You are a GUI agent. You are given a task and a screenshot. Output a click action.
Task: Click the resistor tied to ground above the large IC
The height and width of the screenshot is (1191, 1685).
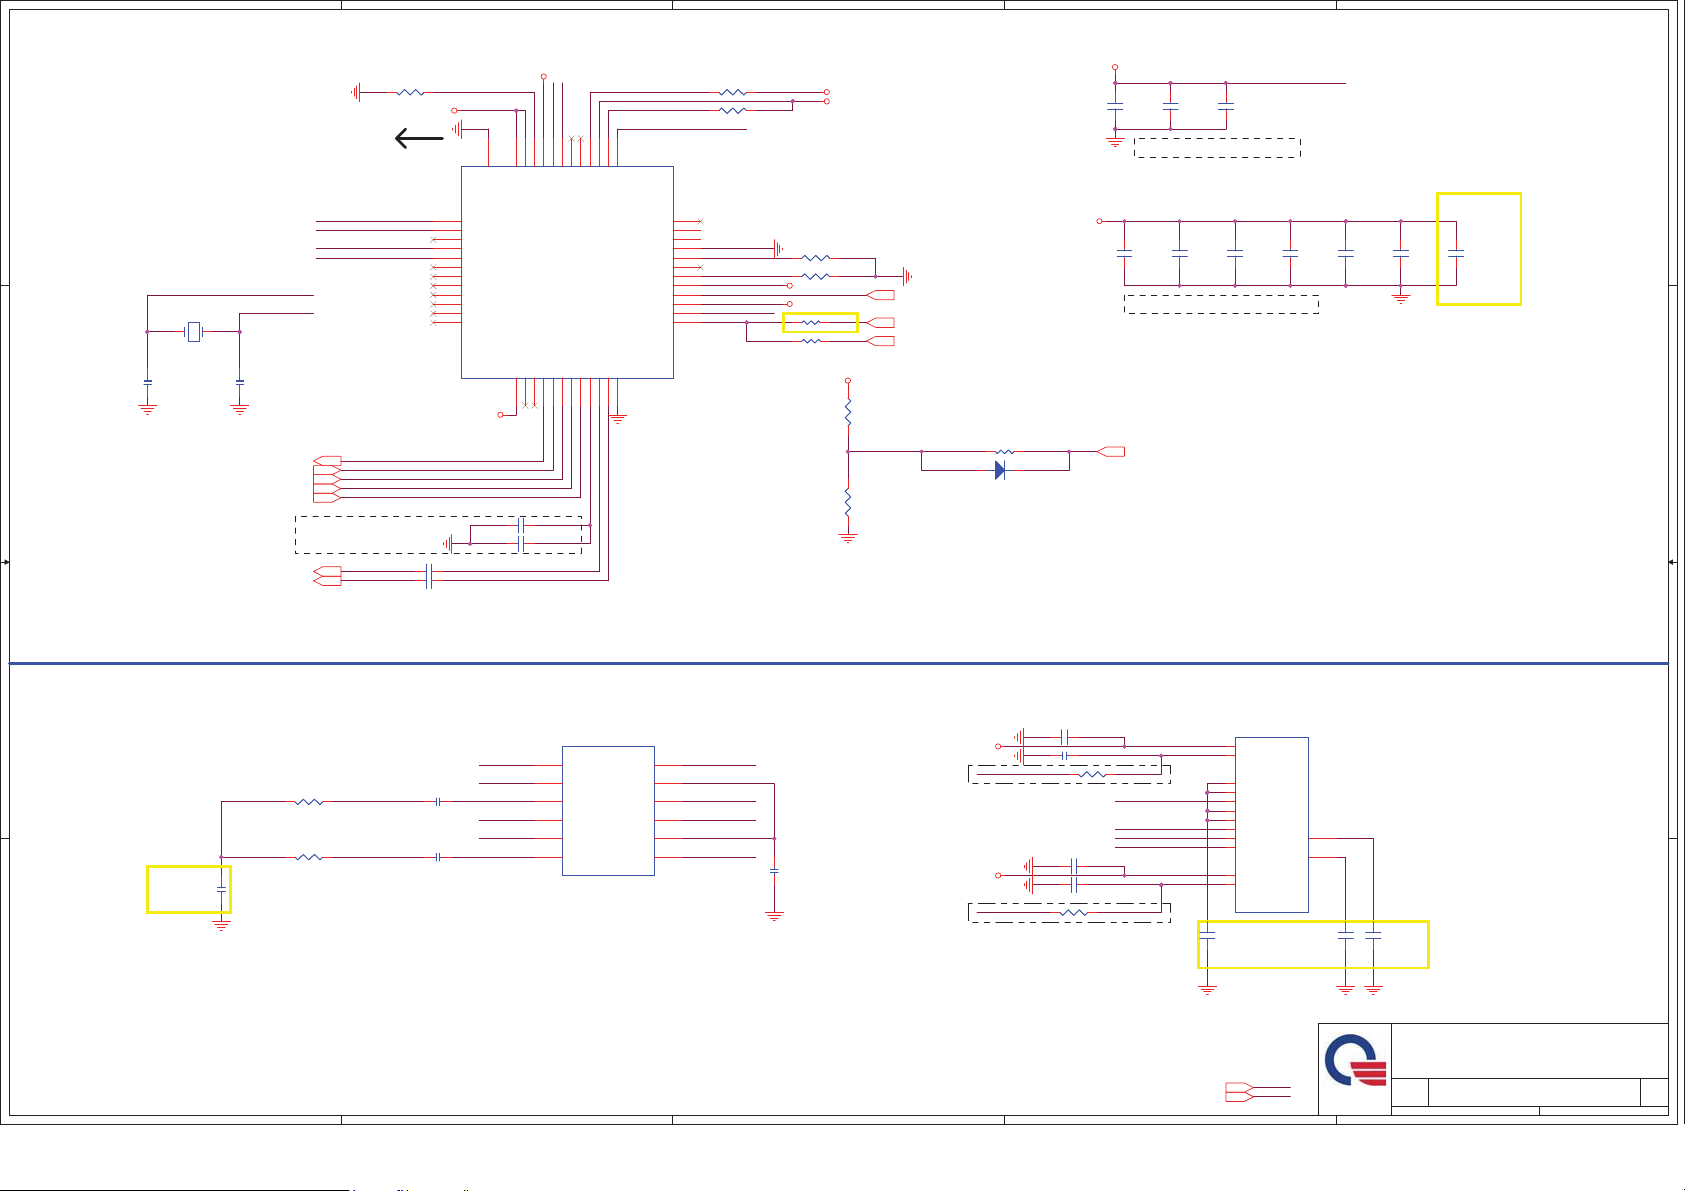(x=410, y=92)
